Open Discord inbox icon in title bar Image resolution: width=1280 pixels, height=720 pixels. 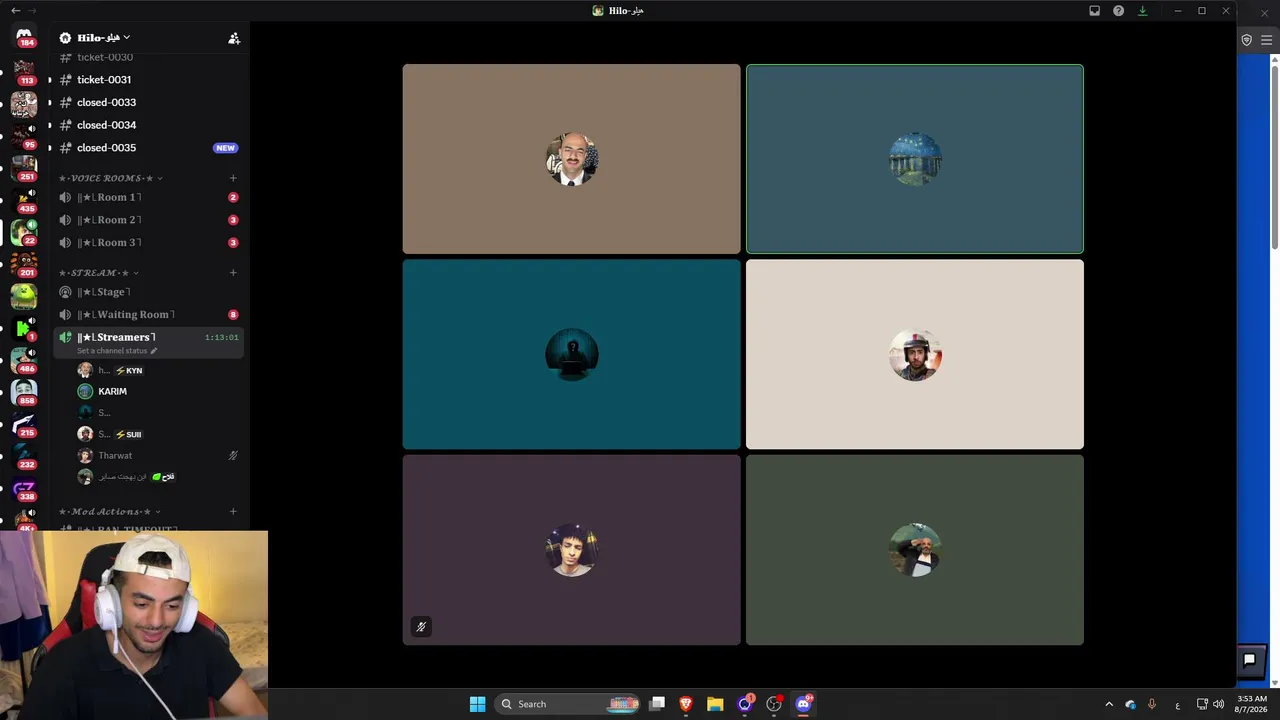coord(1094,11)
